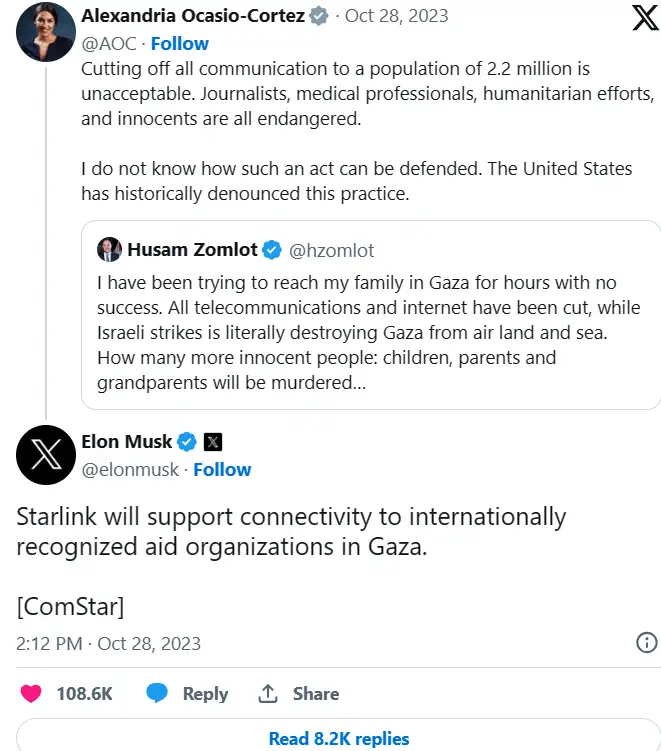661x751 pixels.
Task: Click the black X affiliation badge beside Elon Musk
Action: (x=213, y=442)
